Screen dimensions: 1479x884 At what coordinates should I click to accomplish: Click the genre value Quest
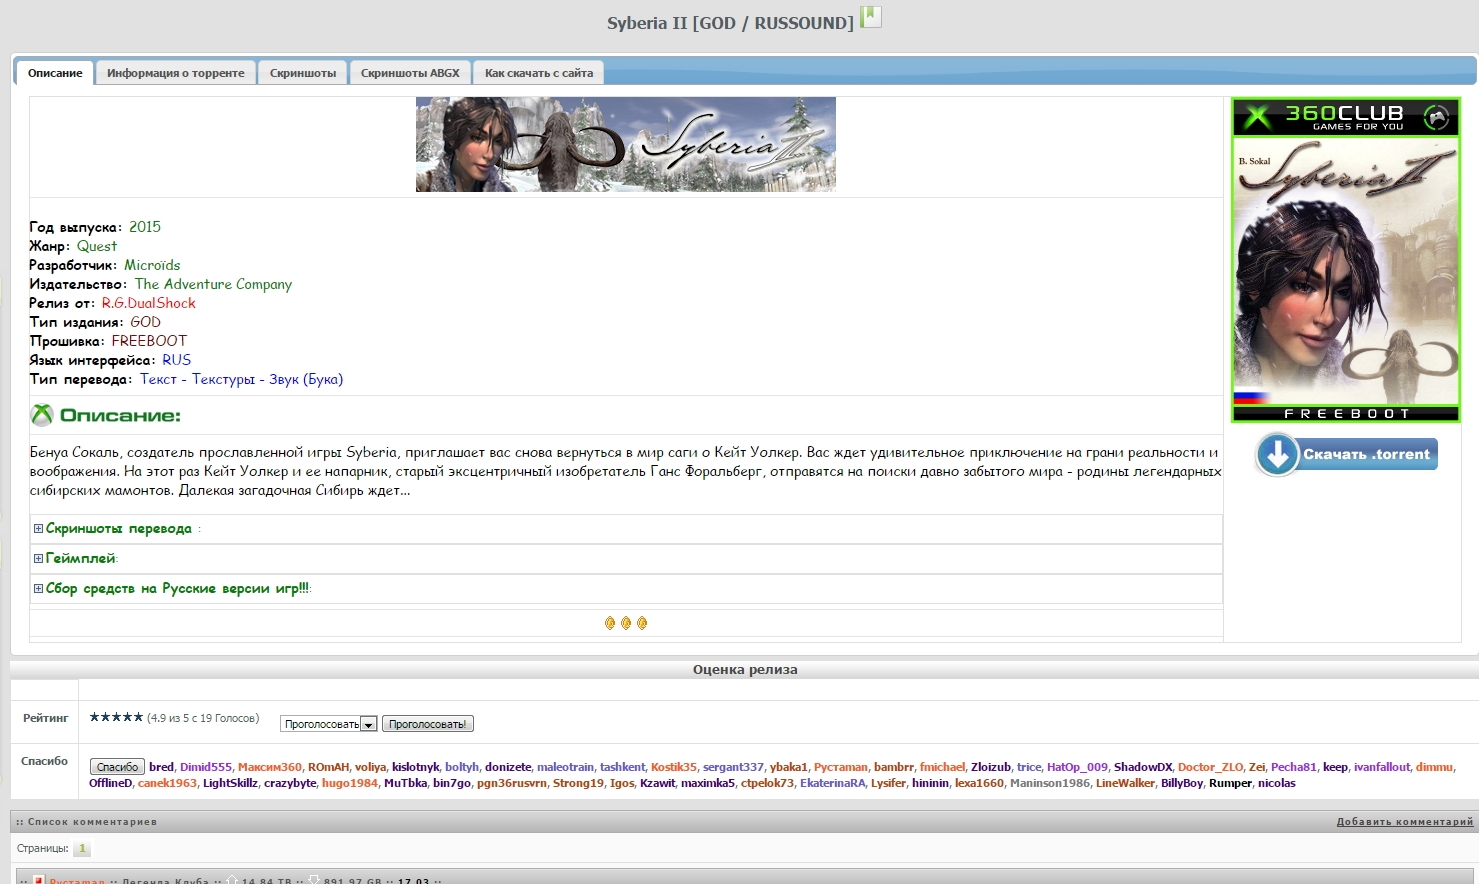(x=97, y=246)
